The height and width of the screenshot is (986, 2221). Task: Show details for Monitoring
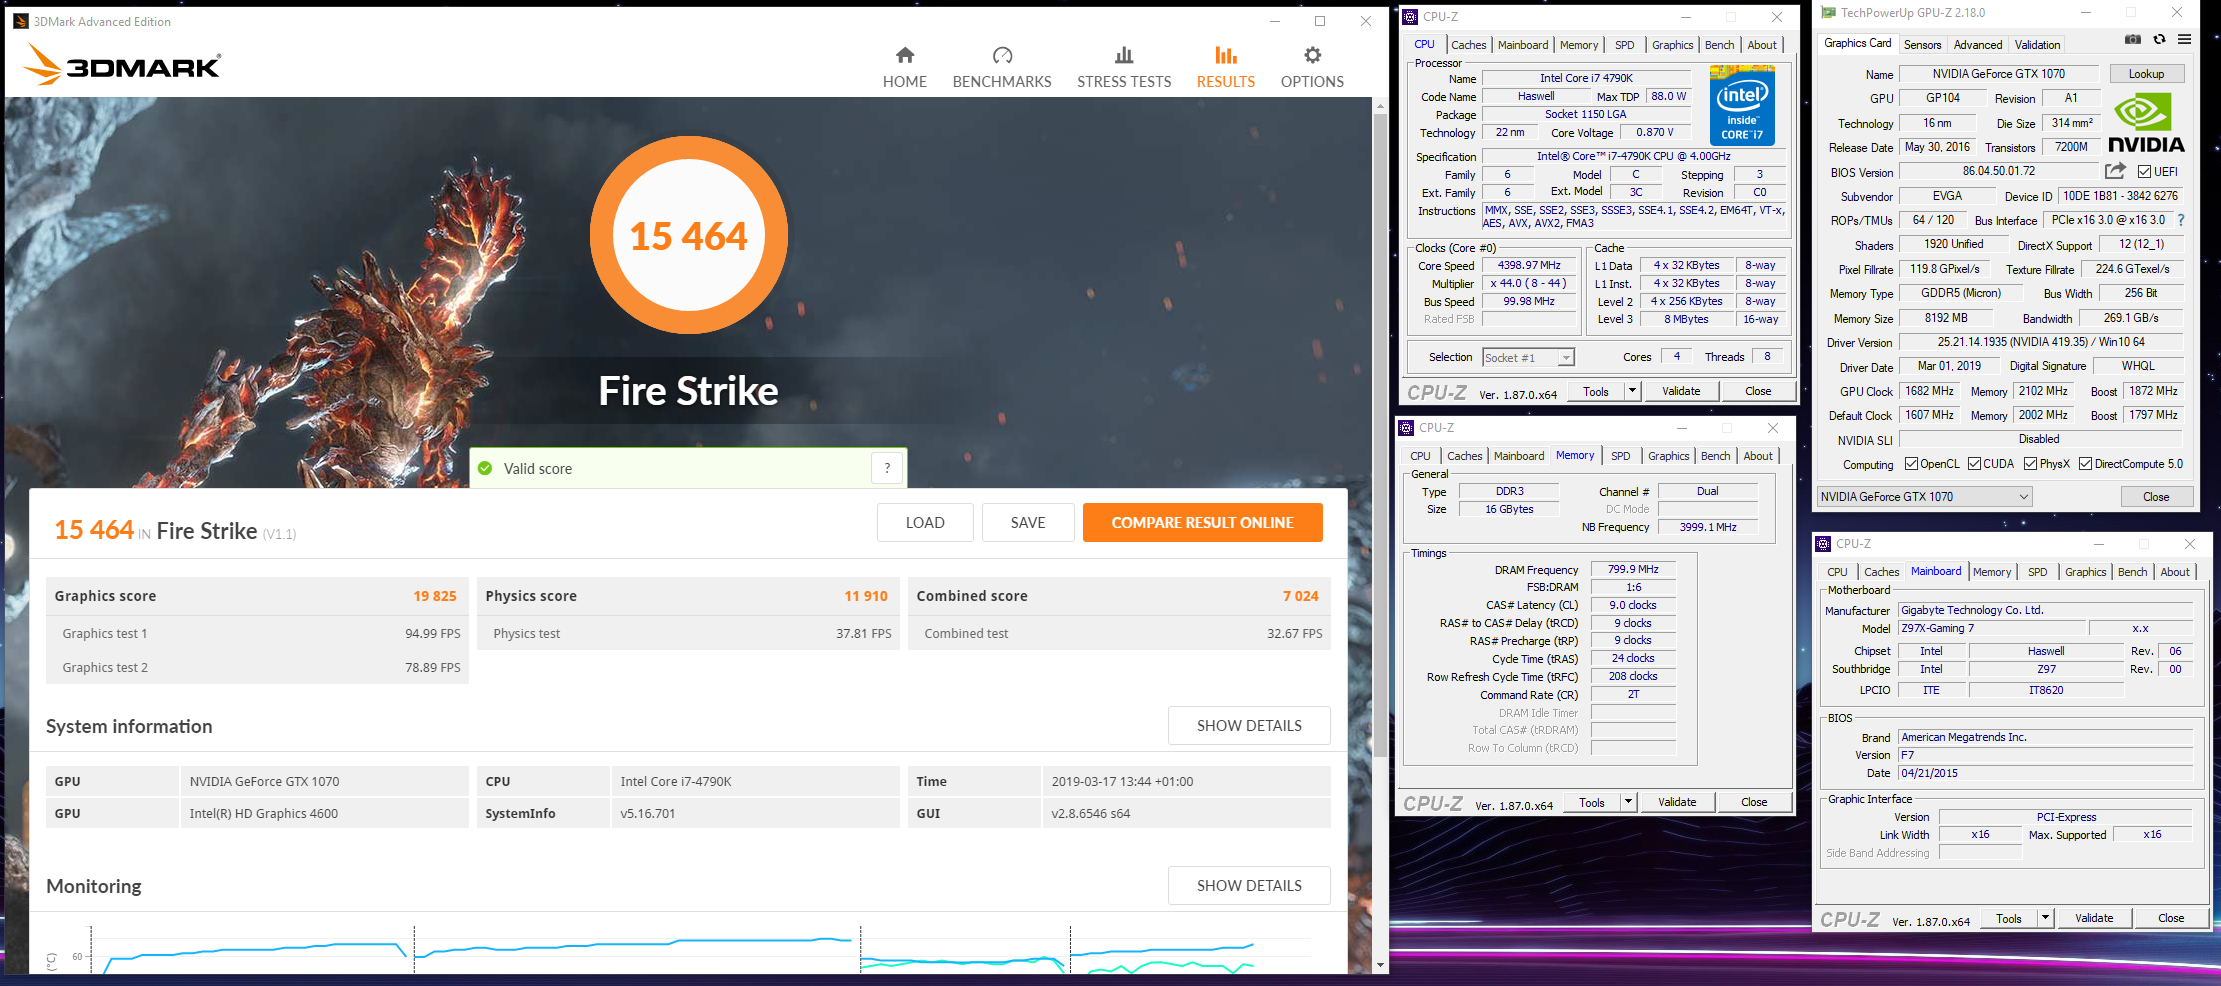(1249, 885)
